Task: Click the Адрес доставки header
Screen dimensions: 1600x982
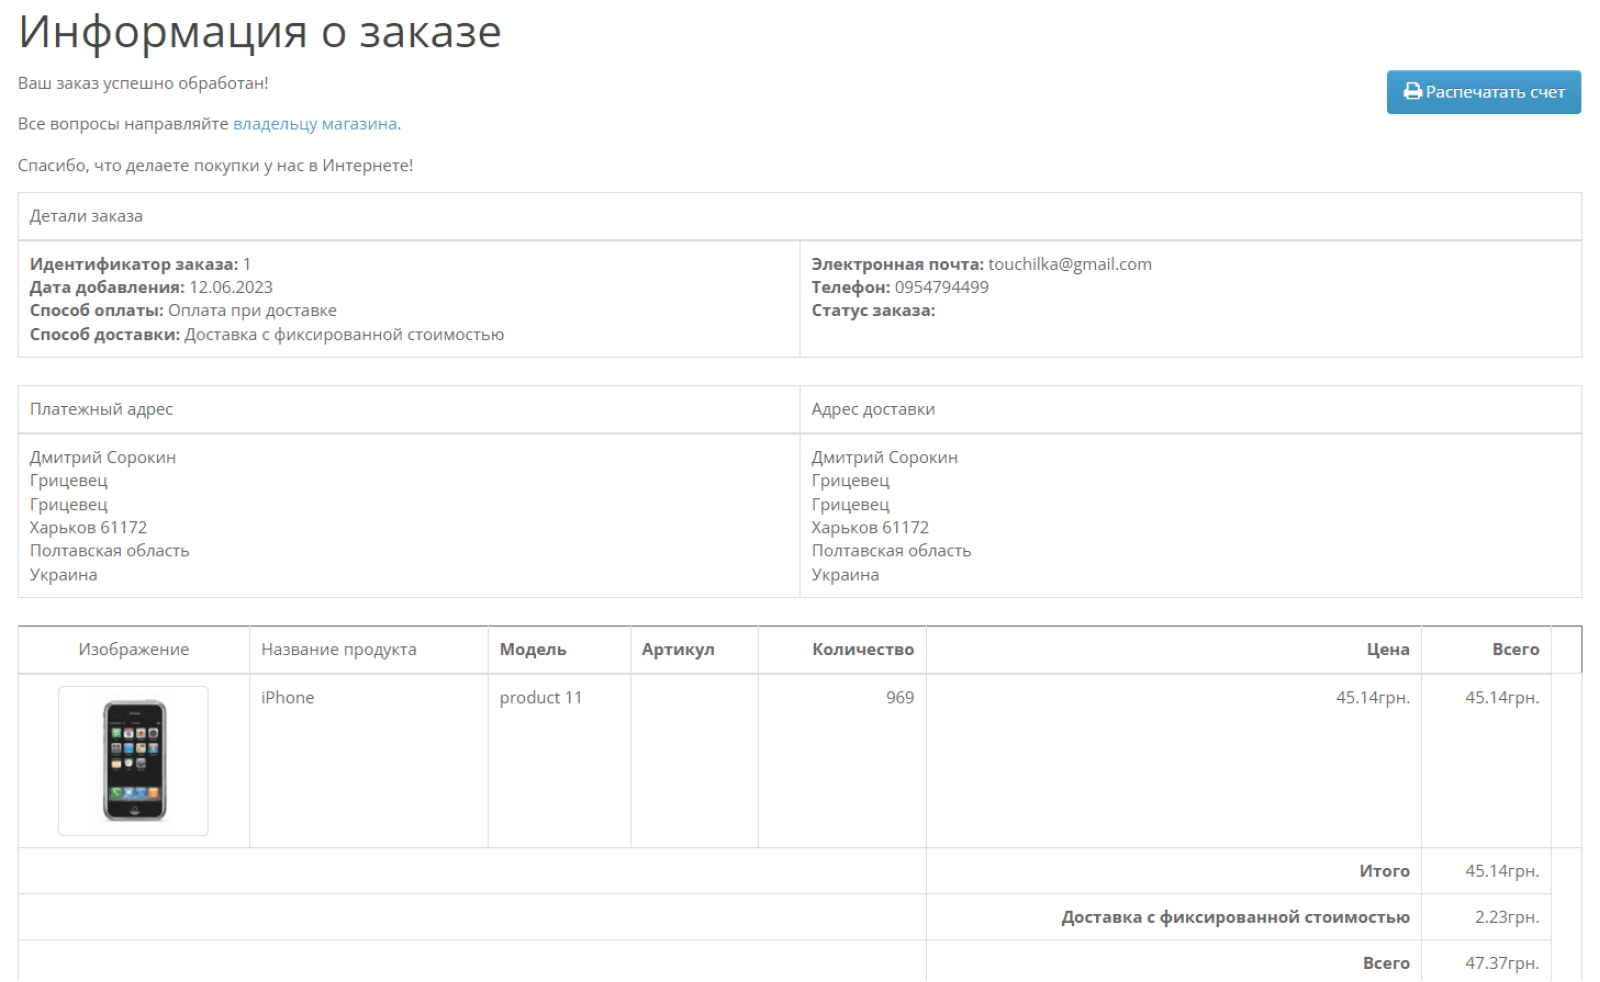Action: coord(1191,409)
